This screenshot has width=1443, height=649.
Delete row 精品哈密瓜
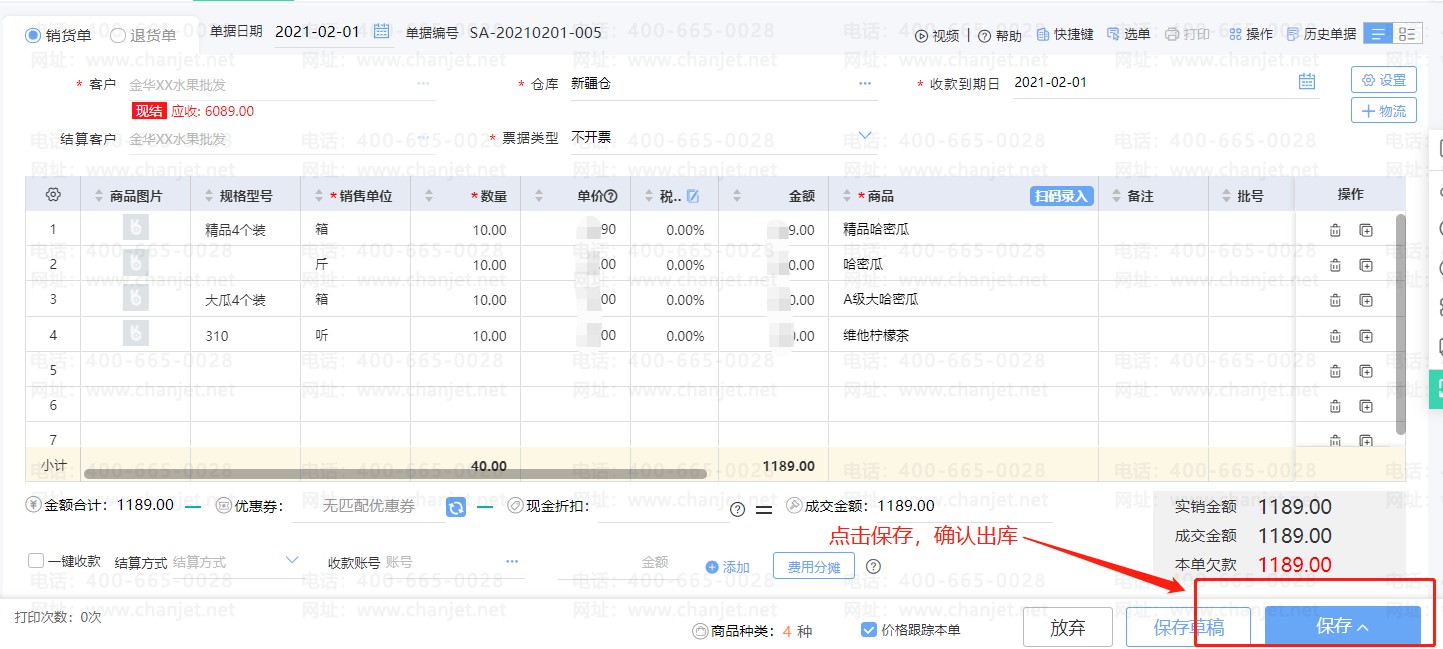[x=1335, y=231]
